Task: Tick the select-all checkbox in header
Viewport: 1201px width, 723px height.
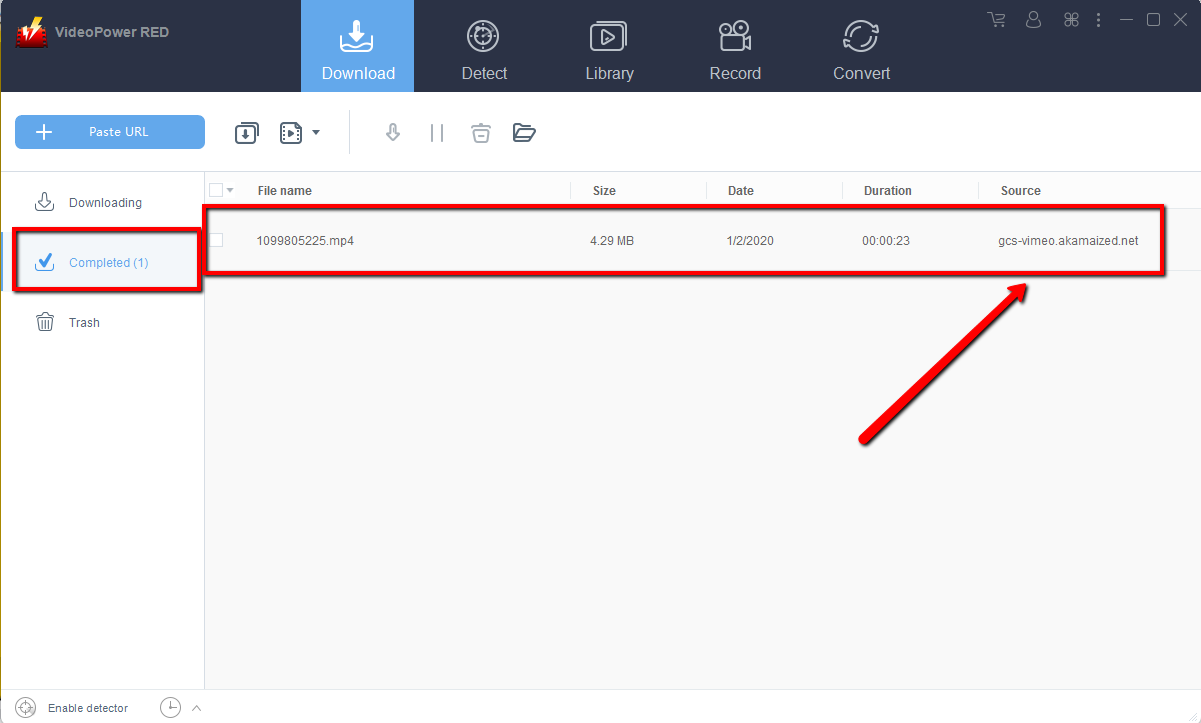Action: click(x=216, y=190)
